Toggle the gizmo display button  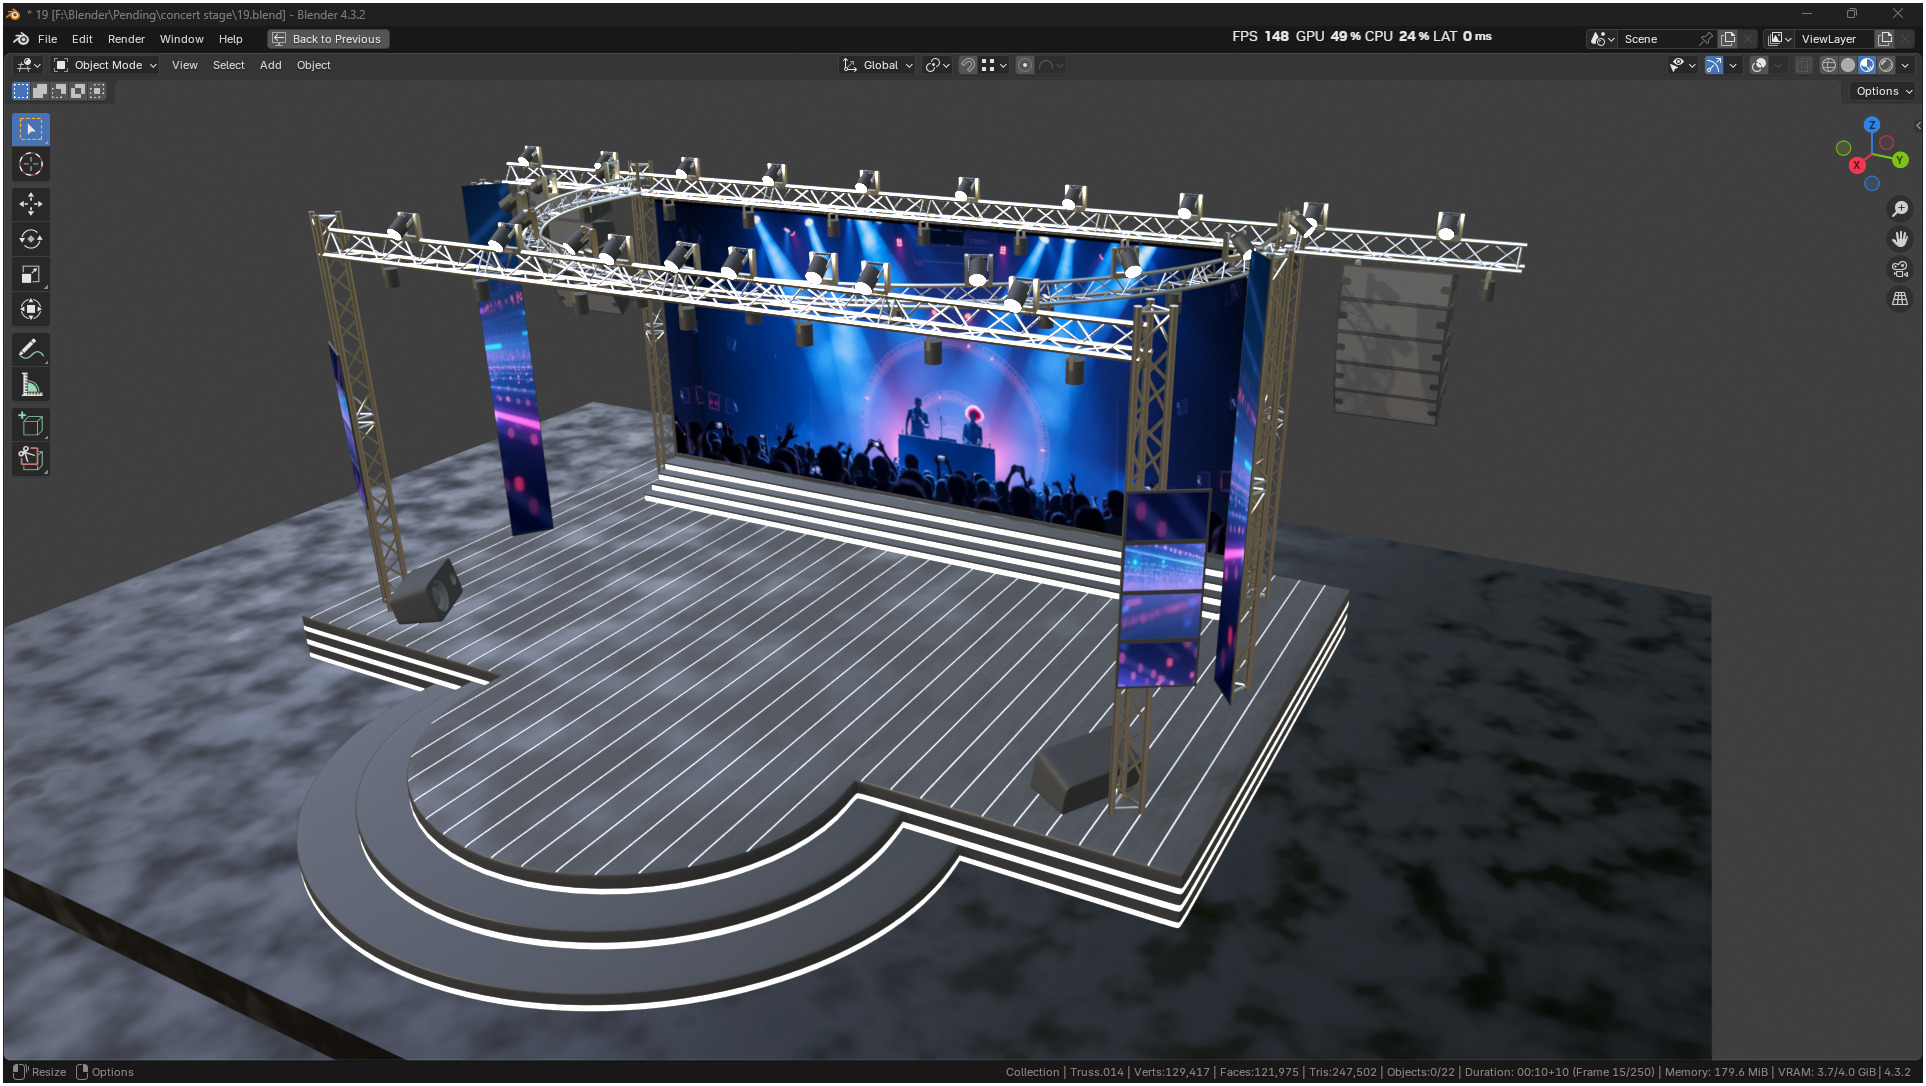1714,65
